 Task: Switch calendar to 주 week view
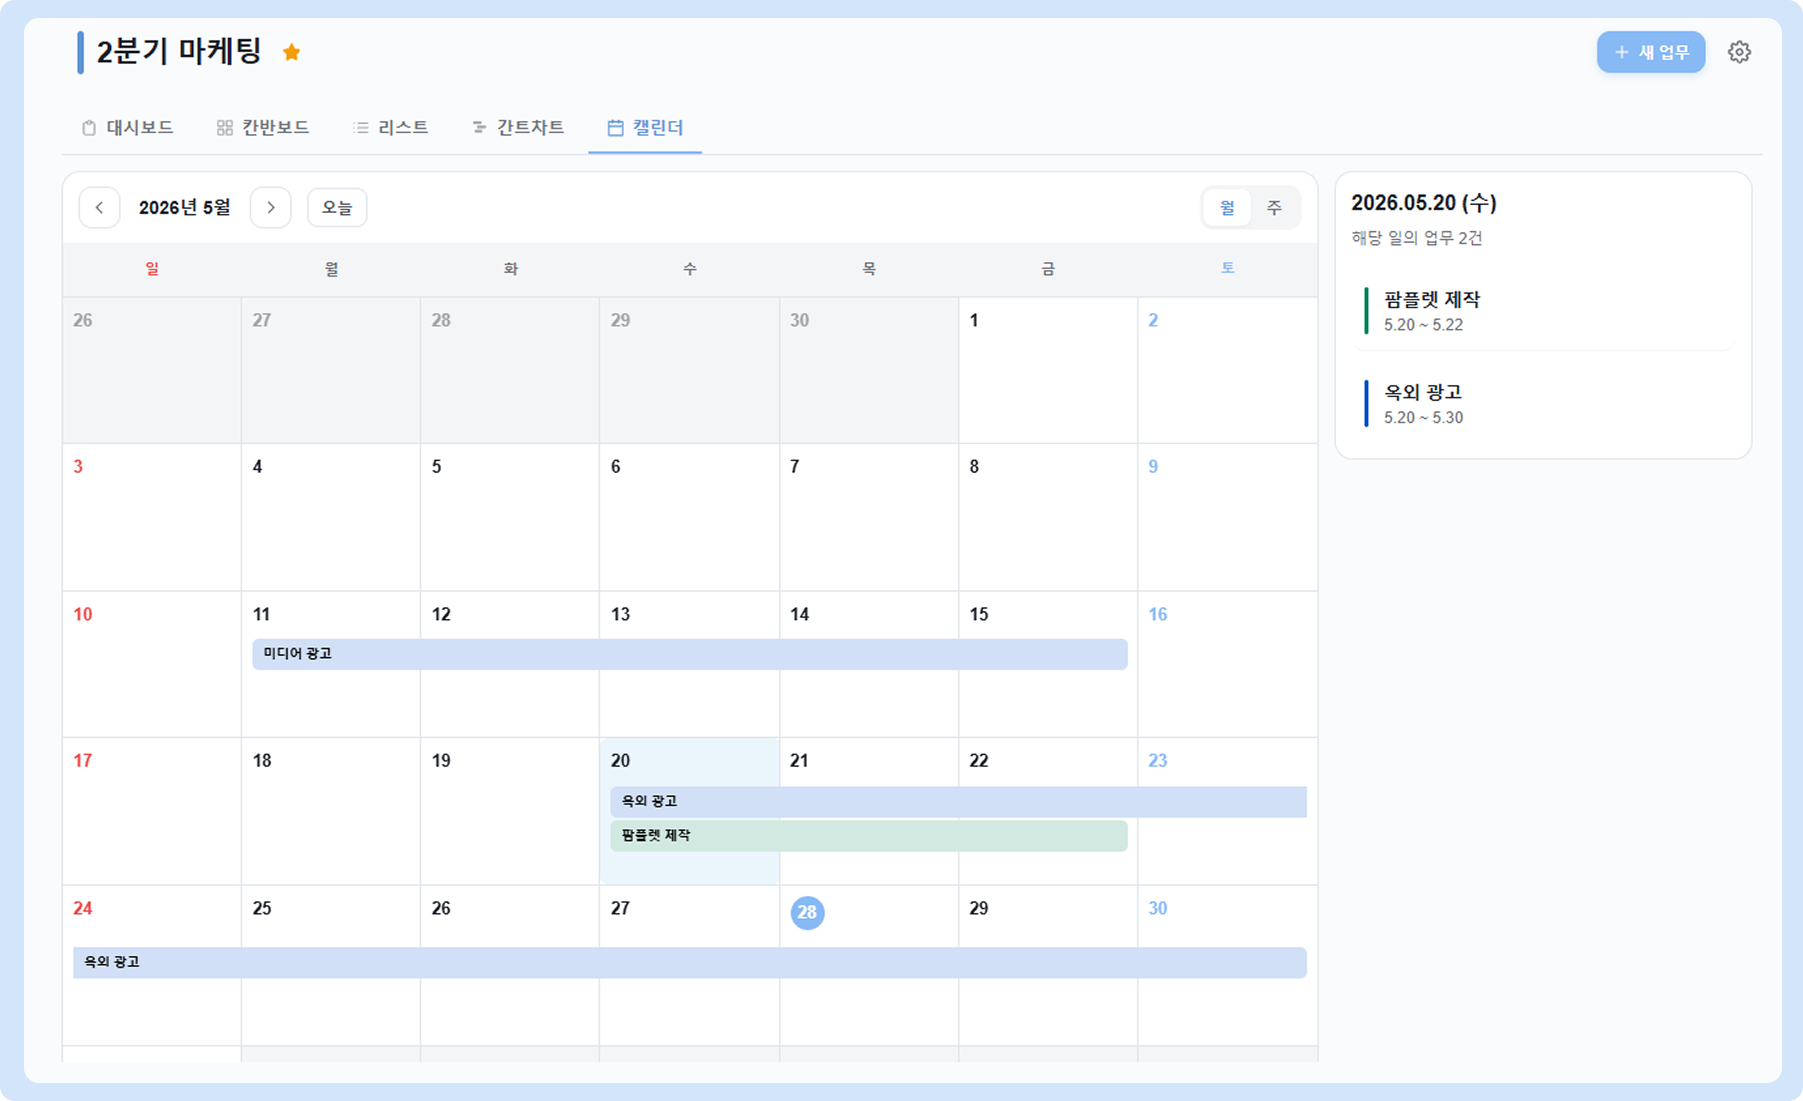click(1274, 208)
